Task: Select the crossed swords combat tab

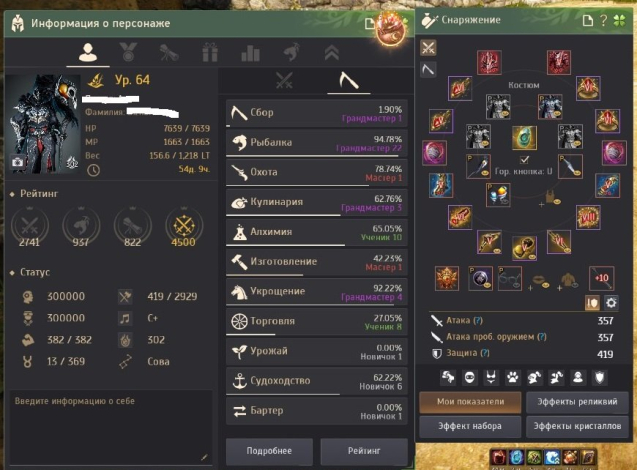Action: click(284, 80)
